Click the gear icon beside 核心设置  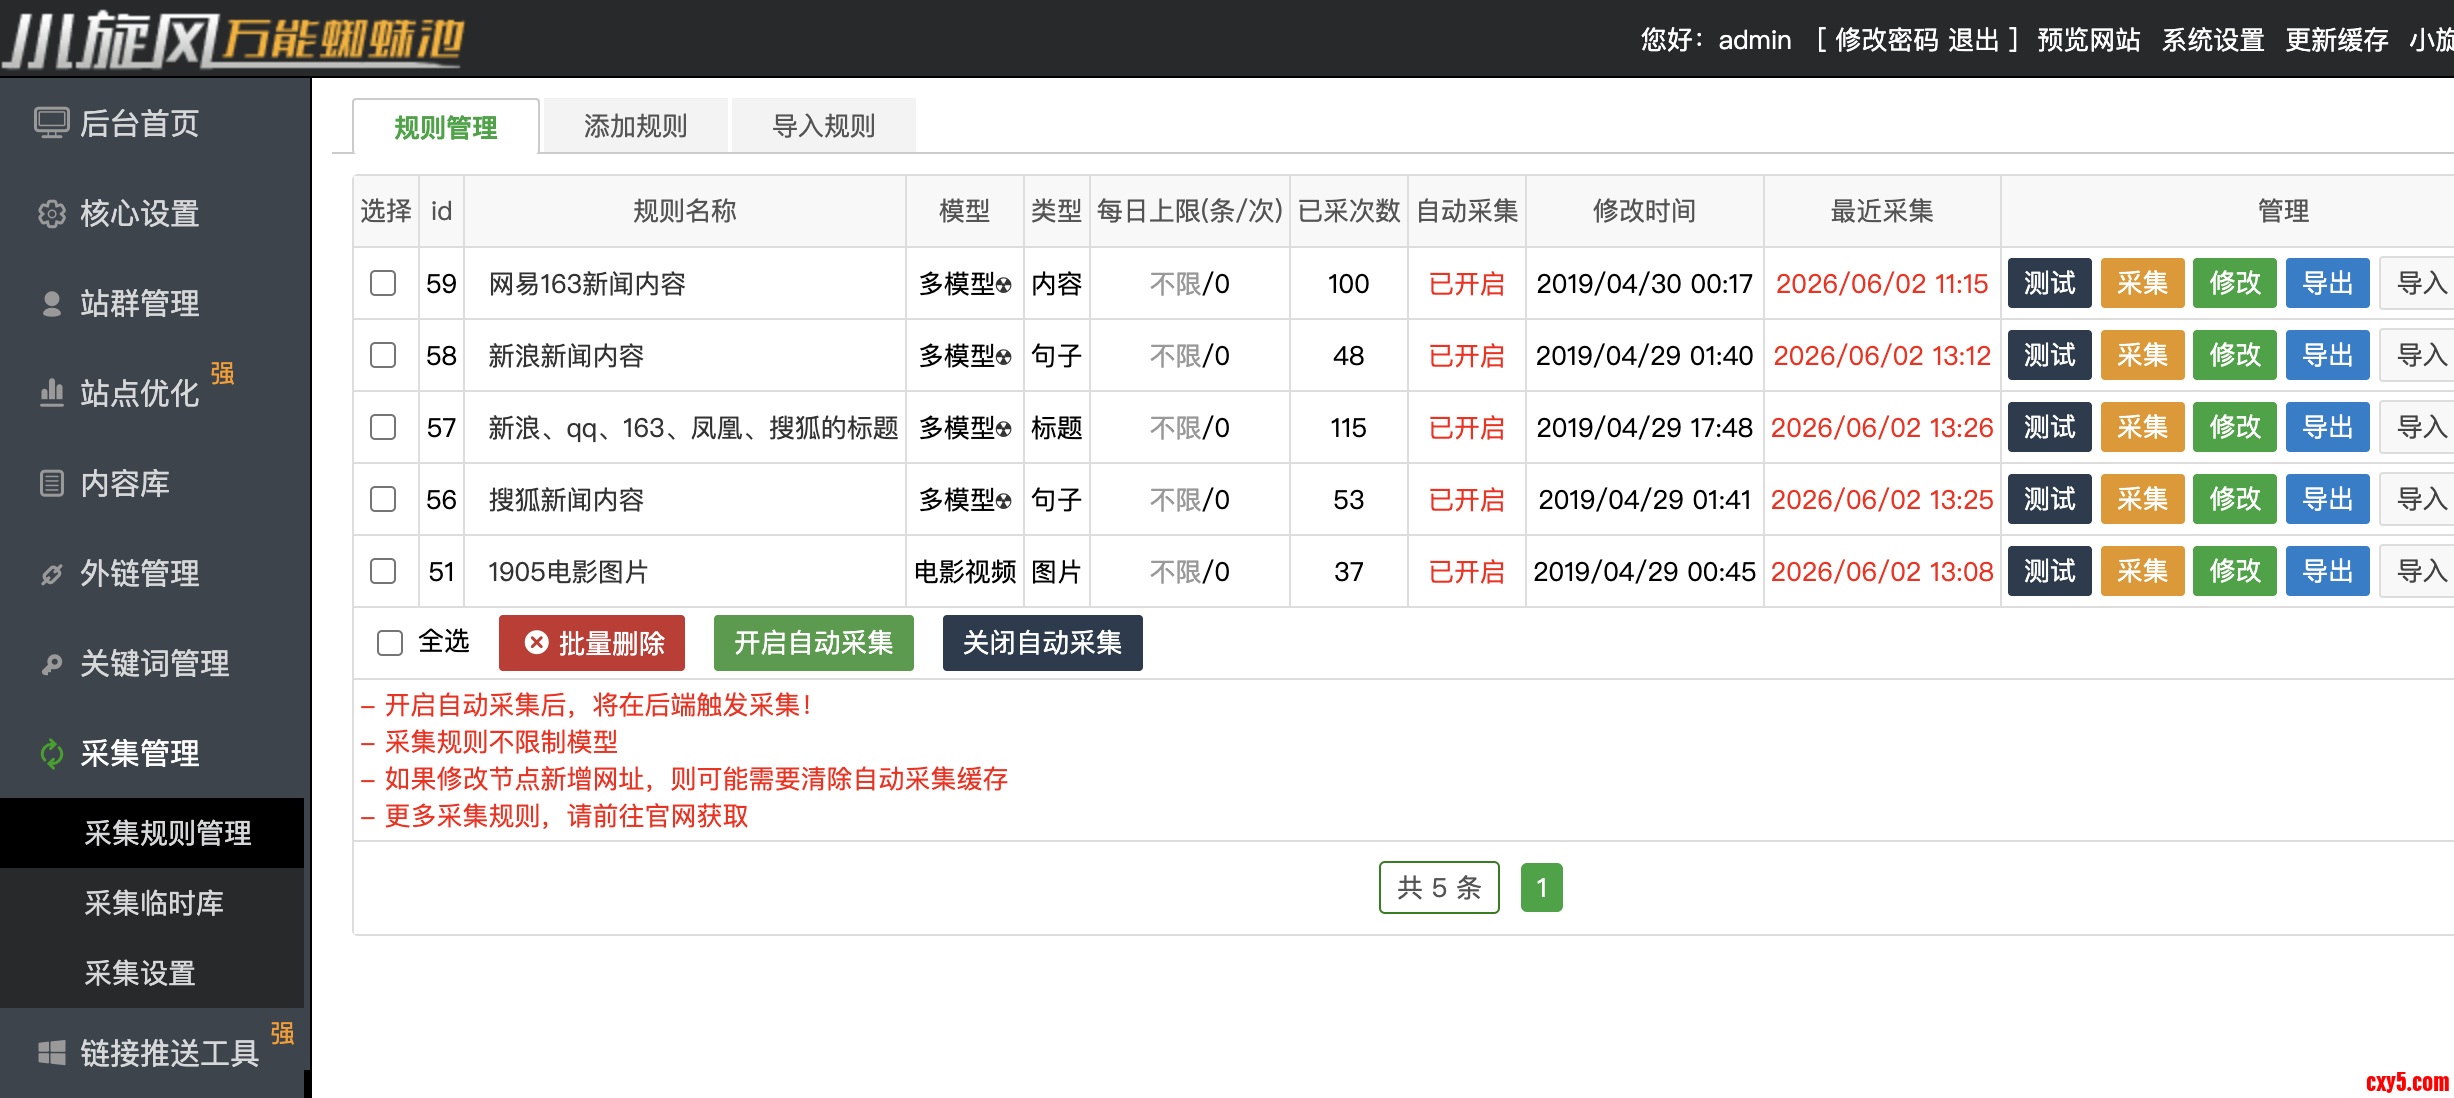(x=52, y=213)
